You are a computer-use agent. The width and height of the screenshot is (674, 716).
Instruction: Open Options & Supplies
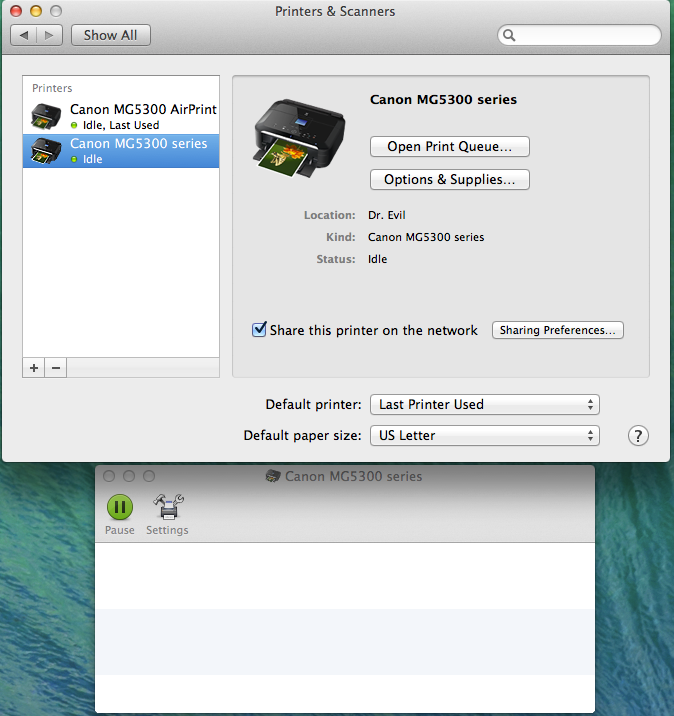coord(449,179)
